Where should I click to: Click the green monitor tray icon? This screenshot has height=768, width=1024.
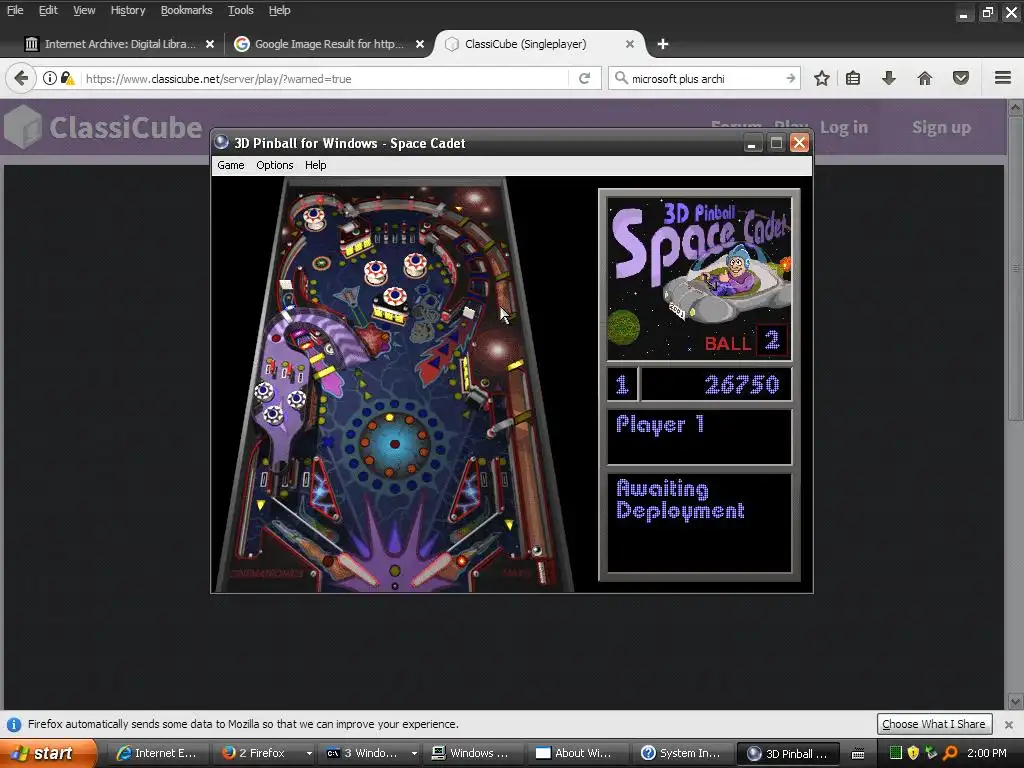(x=895, y=753)
